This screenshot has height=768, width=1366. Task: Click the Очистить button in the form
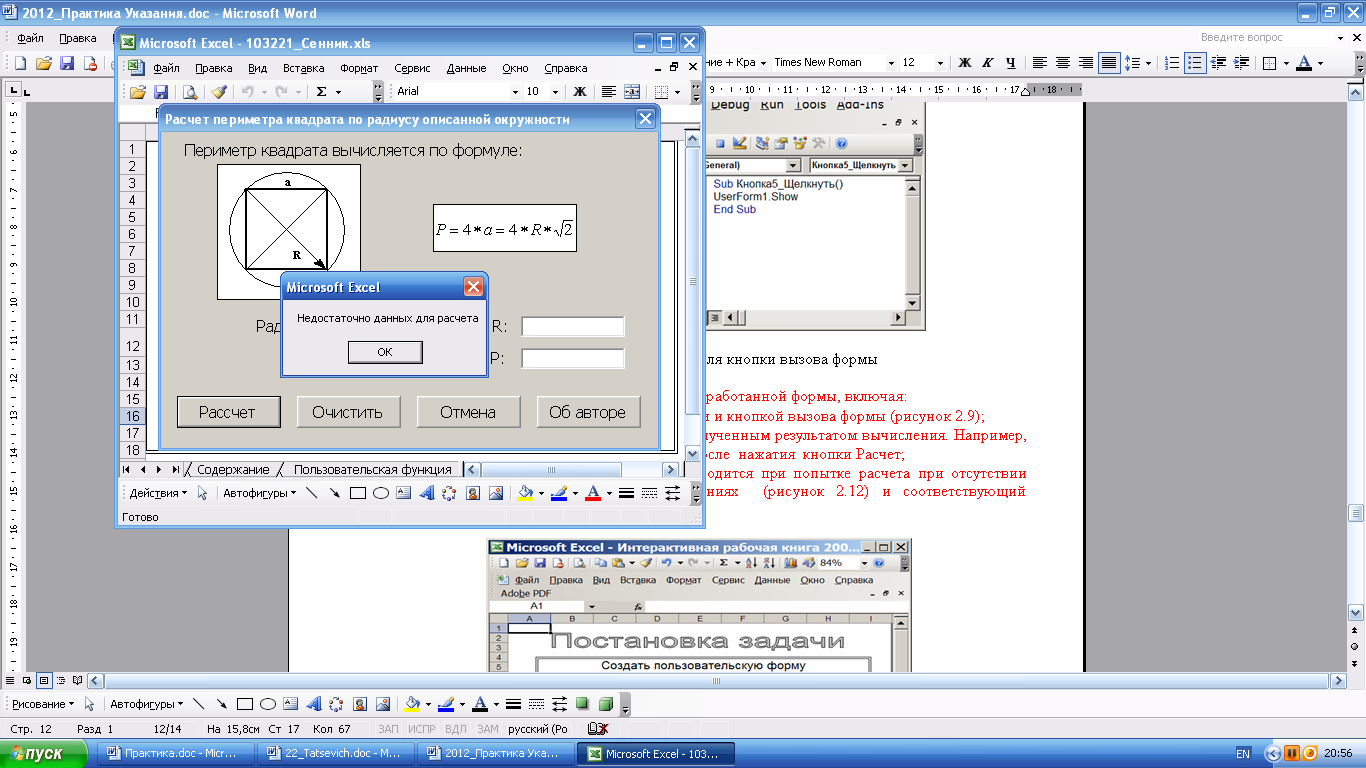click(347, 412)
